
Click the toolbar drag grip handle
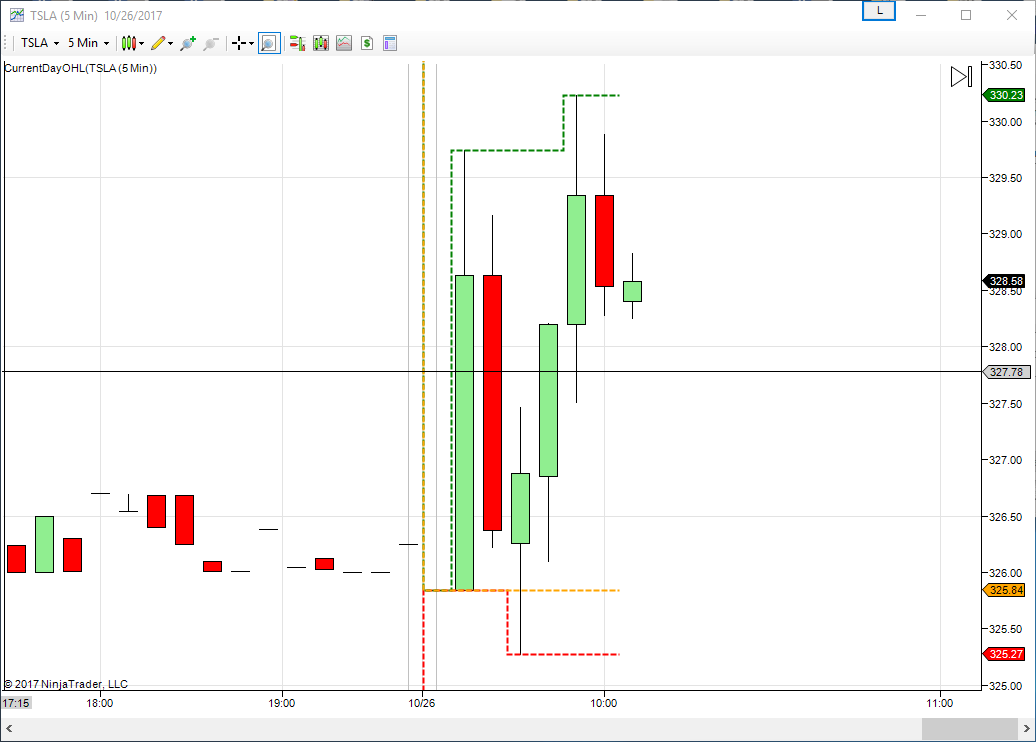[x=7, y=44]
